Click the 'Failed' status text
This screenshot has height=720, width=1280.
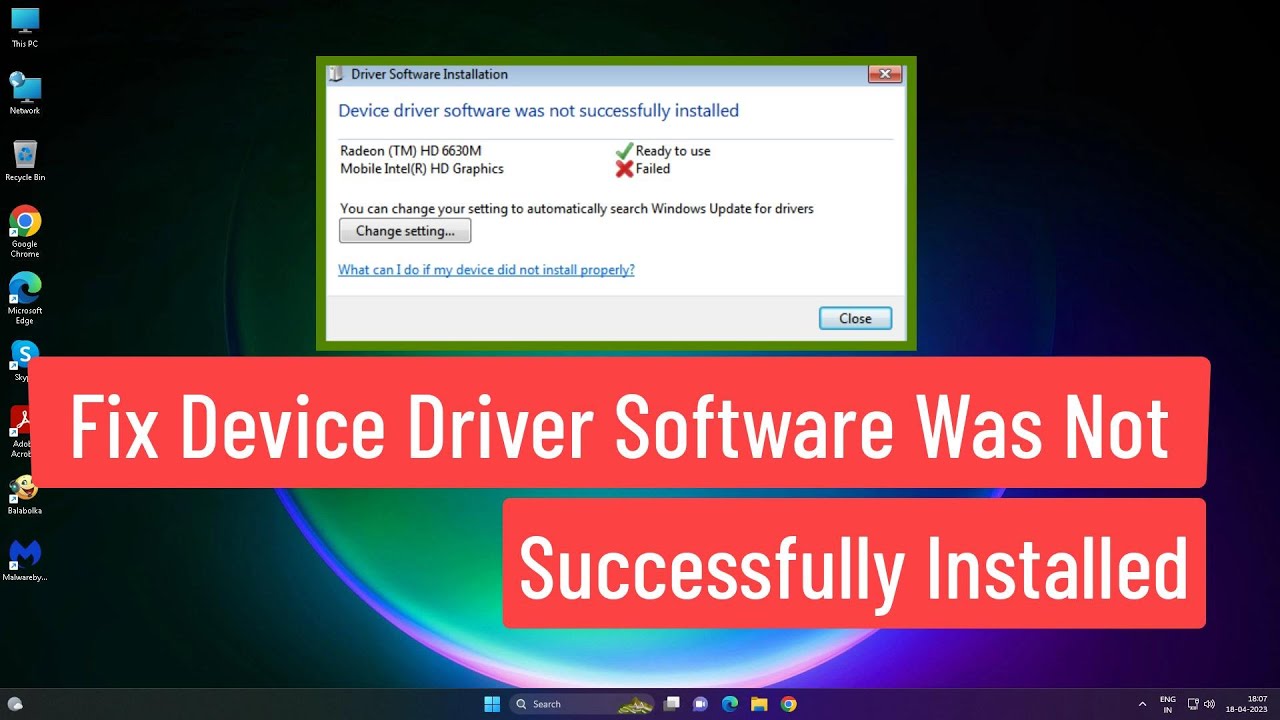click(653, 169)
